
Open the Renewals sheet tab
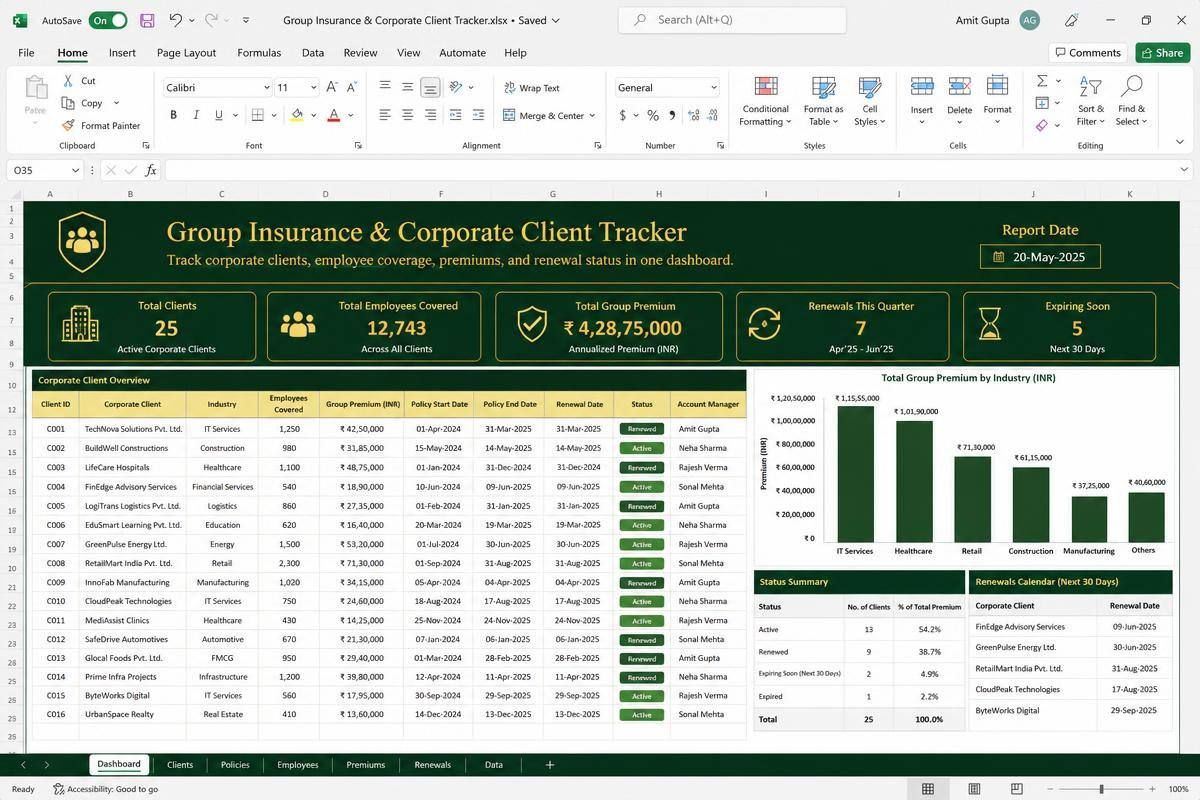coord(433,765)
